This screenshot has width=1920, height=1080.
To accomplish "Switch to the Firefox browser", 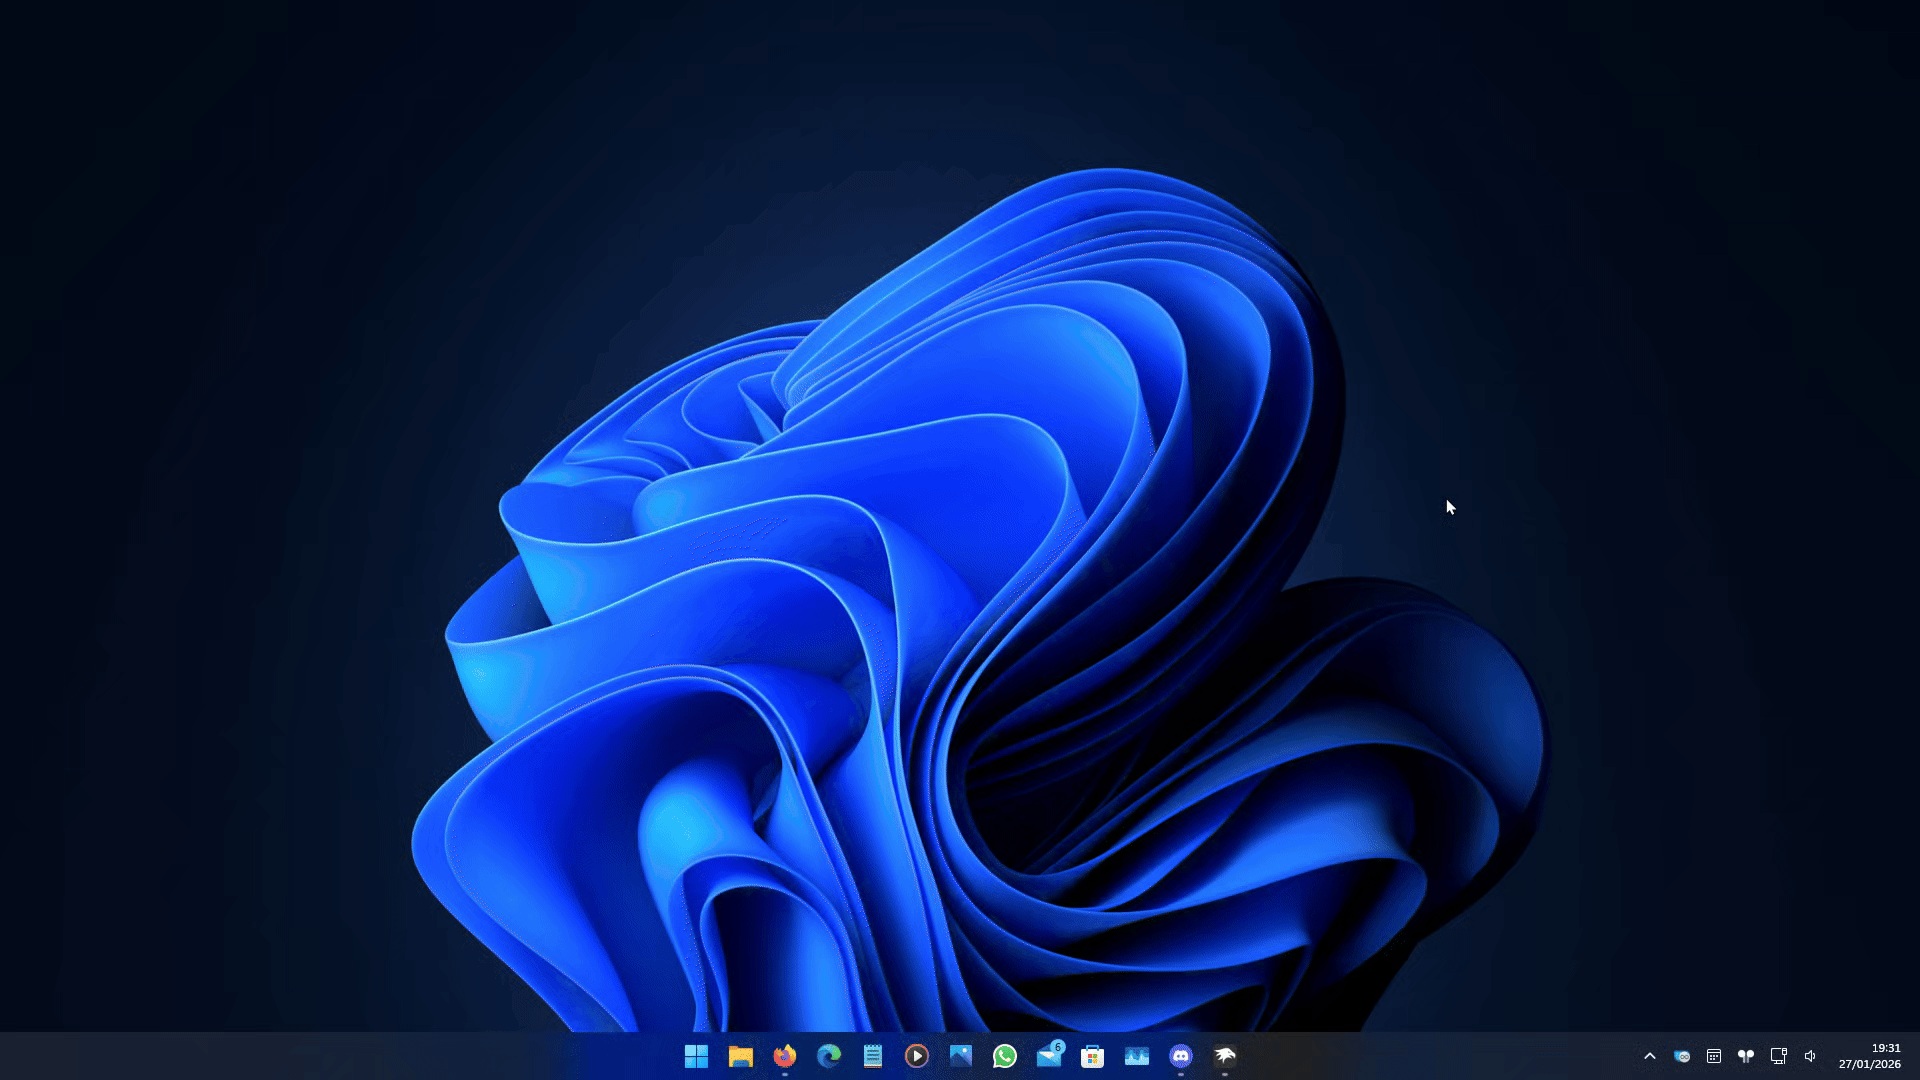I will [x=785, y=1056].
